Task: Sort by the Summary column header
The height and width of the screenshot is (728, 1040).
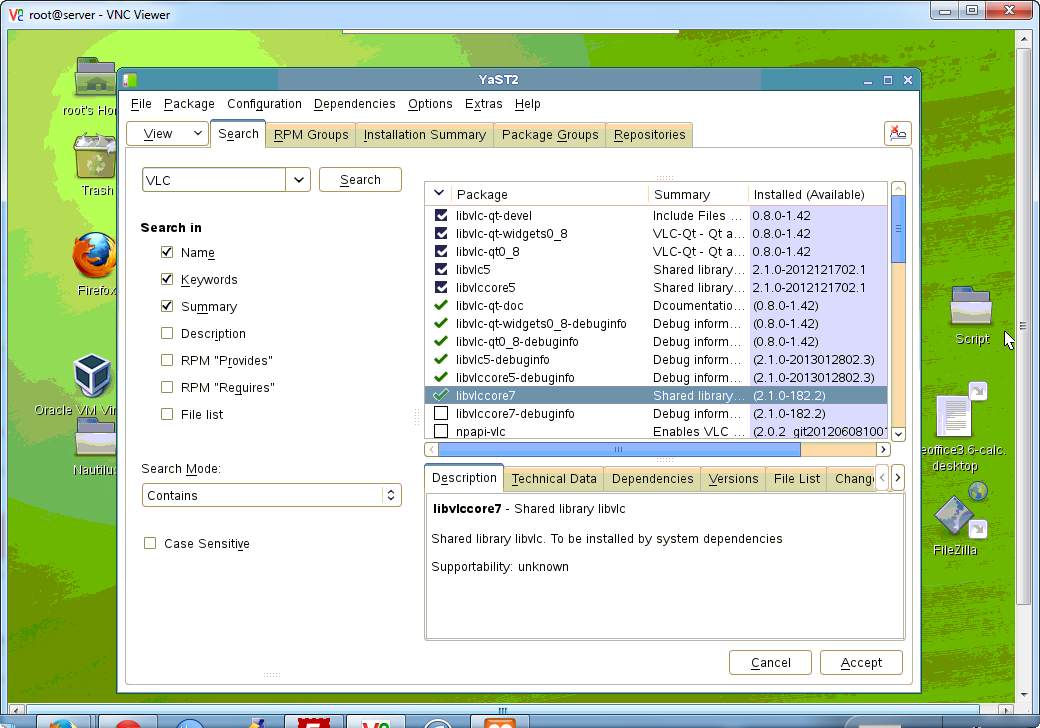Action: point(698,194)
